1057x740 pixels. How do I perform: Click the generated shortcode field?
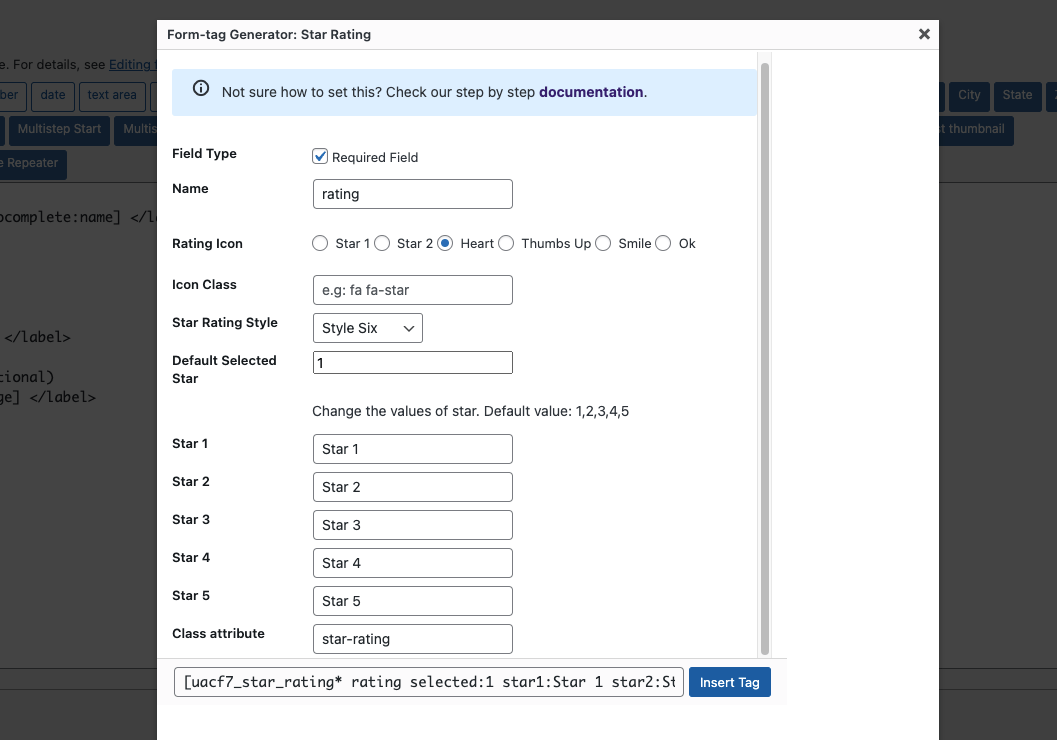[x=428, y=682]
